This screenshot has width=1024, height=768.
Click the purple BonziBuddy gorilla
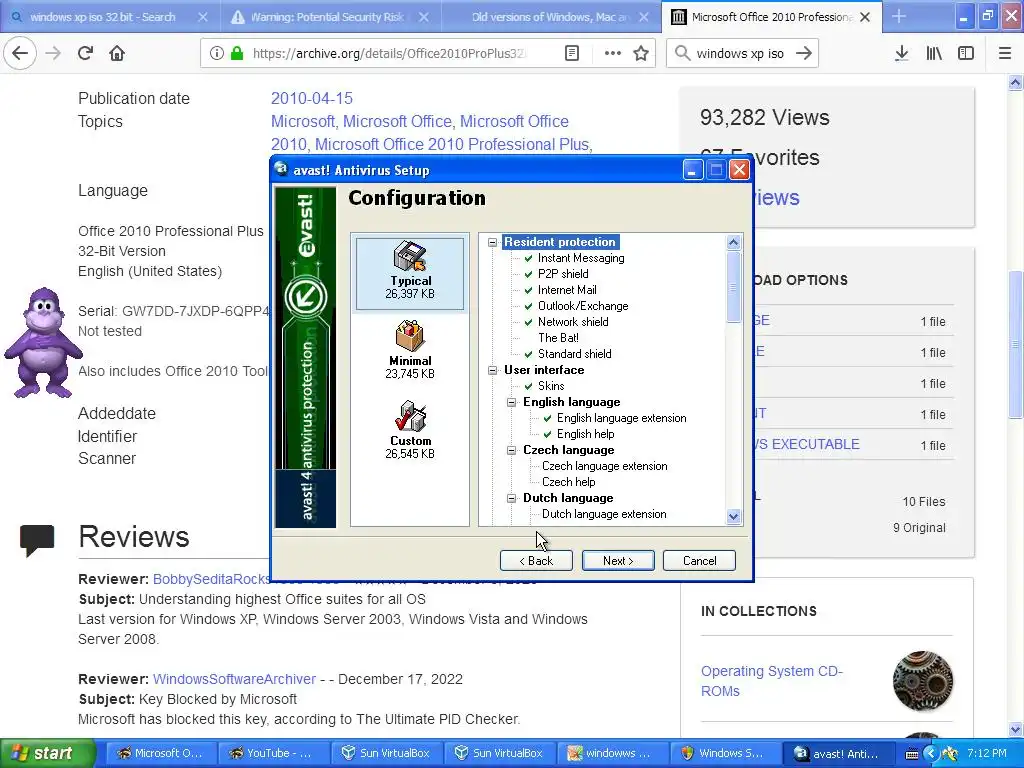point(42,343)
